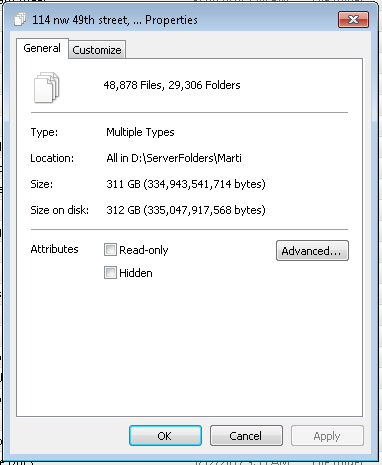The height and width of the screenshot is (465, 382).
Task: Open the Customize tab
Action: click(x=97, y=50)
